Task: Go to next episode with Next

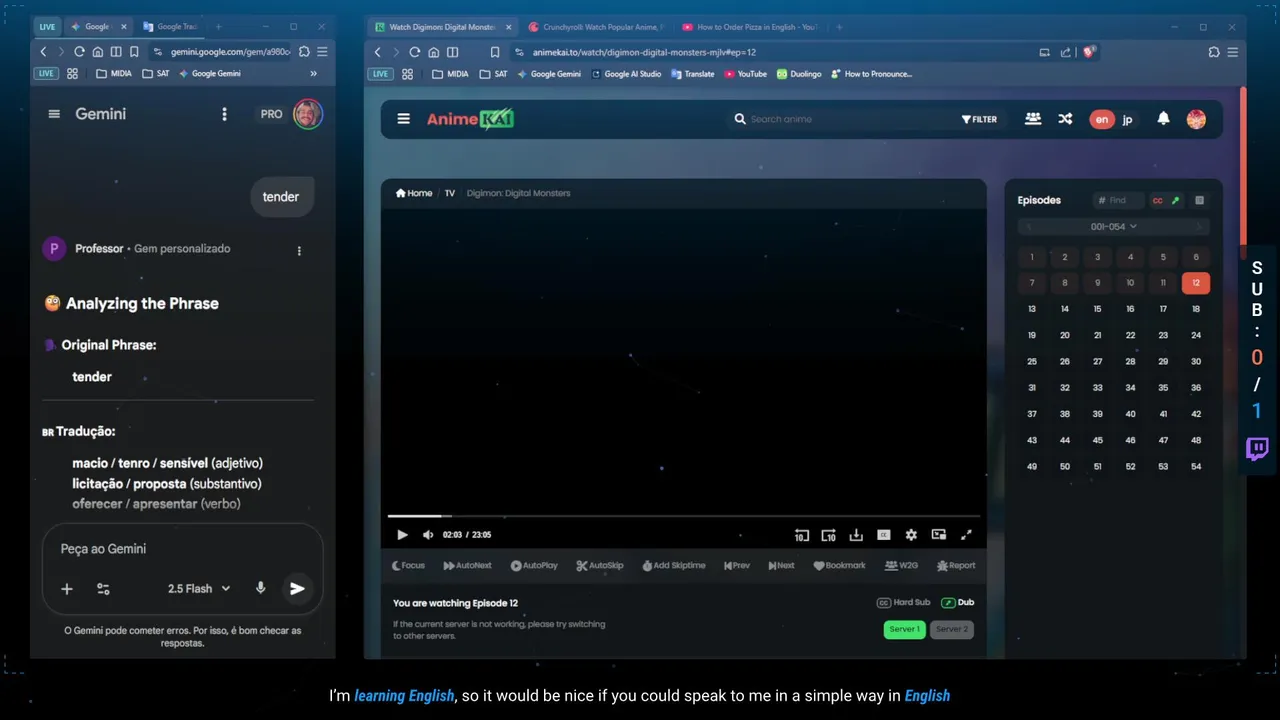Action: (x=781, y=566)
